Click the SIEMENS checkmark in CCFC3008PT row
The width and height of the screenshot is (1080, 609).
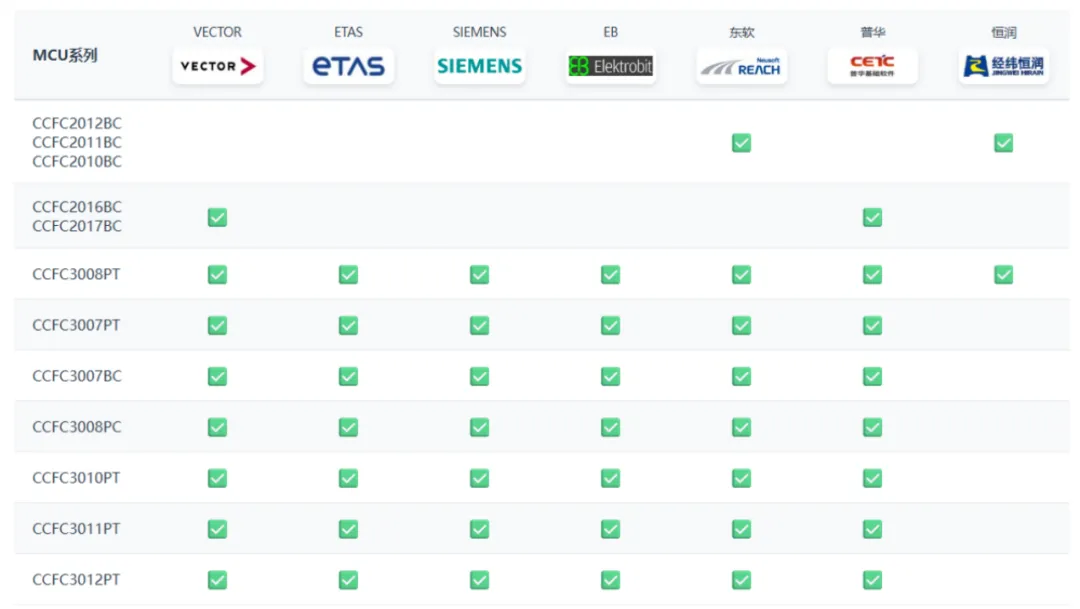479,274
